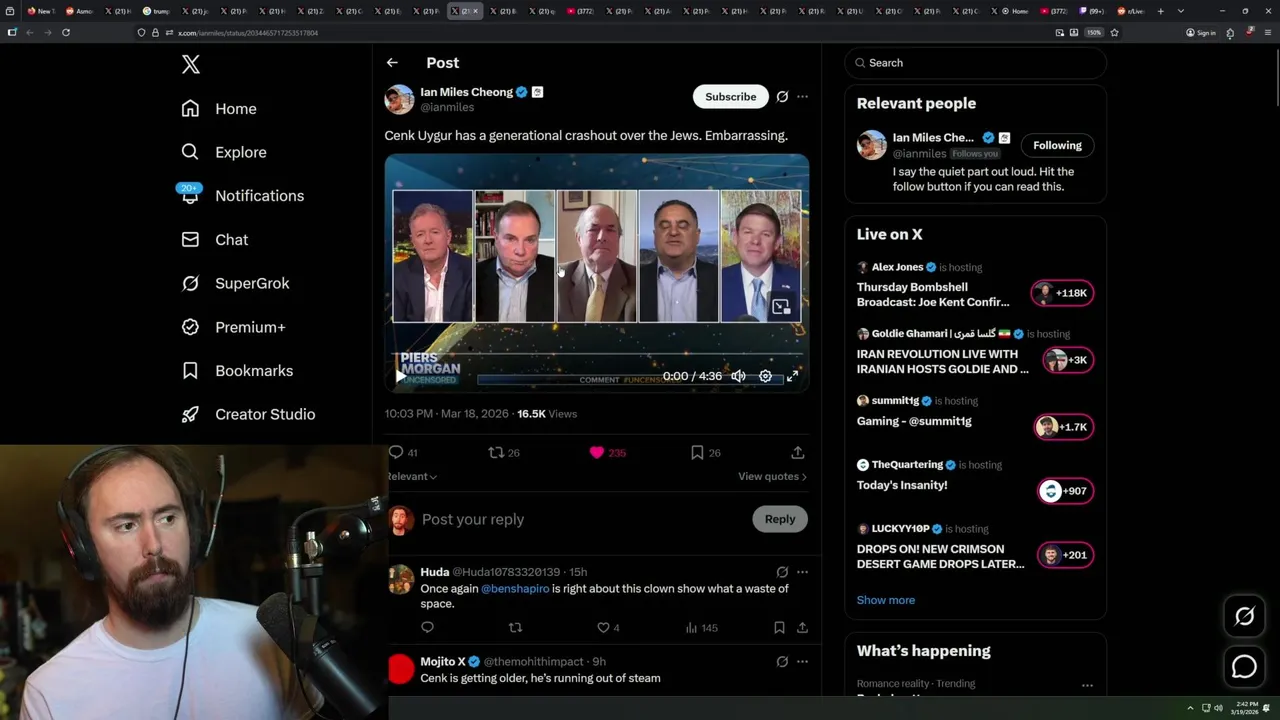This screenshot has height=720, width=1280.
Task: Reply to Huda's comment
Action: tap(428, 628)
